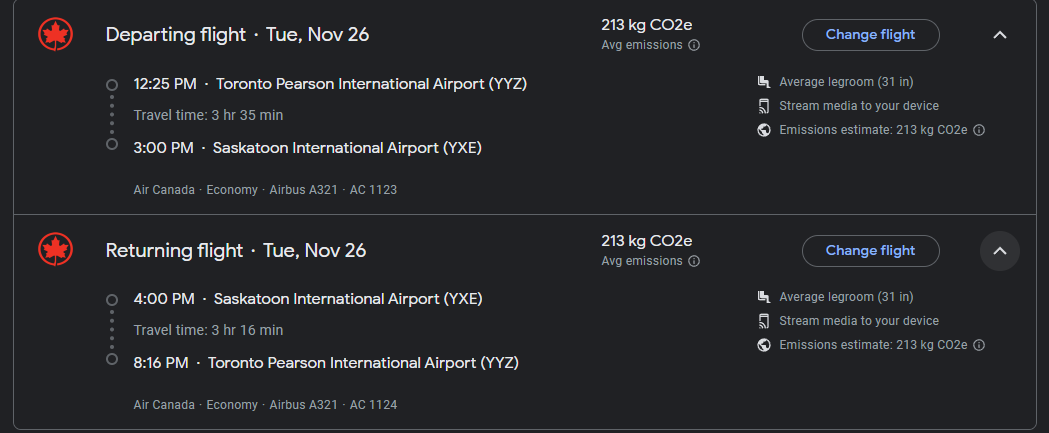Viewport: 1049px width, 433px height.
Task: Click the departing flight emissions globe icon
Action: click(764, 130)
